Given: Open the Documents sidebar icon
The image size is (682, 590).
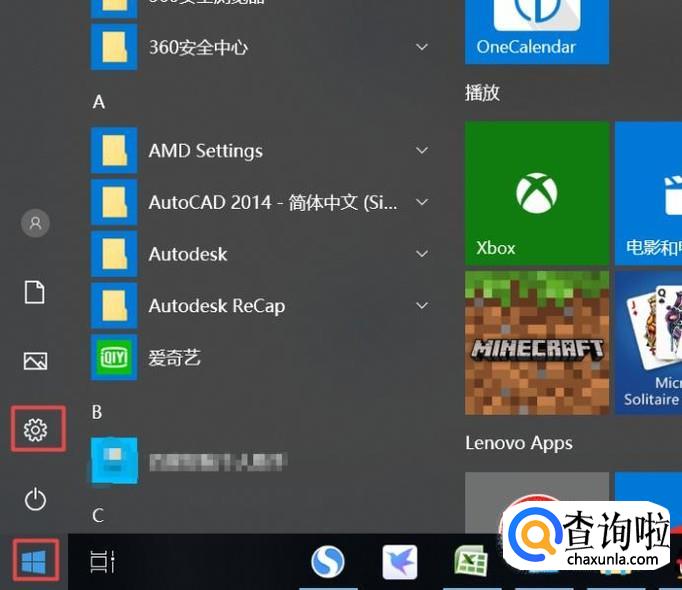Looking at the screenshot, I should 36,292.
